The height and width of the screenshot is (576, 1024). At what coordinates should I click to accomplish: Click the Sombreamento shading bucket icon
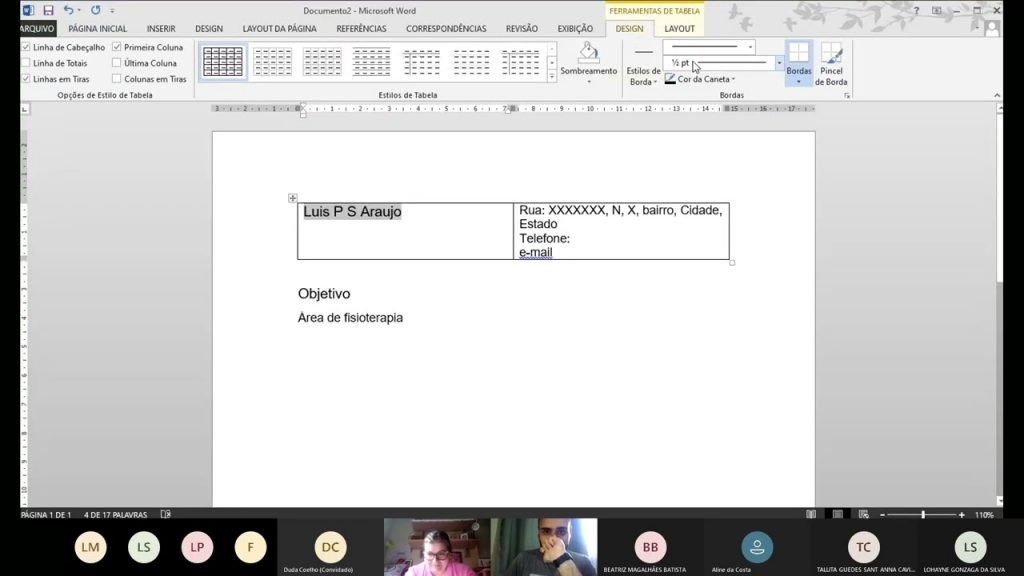pyautogui.click(x=588, y=53)
